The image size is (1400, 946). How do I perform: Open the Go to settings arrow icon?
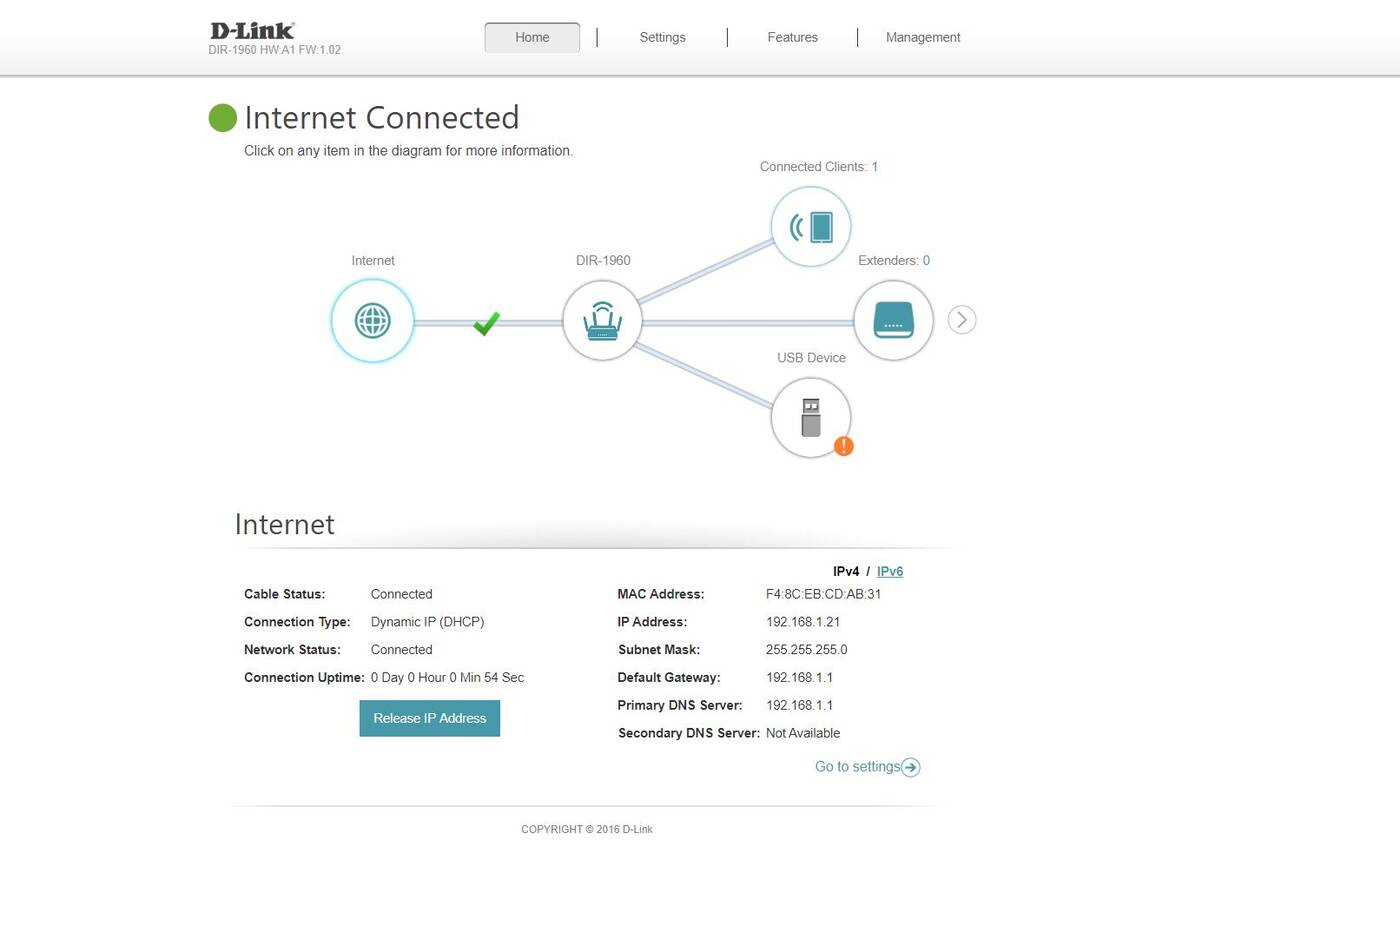coord(910,767)
